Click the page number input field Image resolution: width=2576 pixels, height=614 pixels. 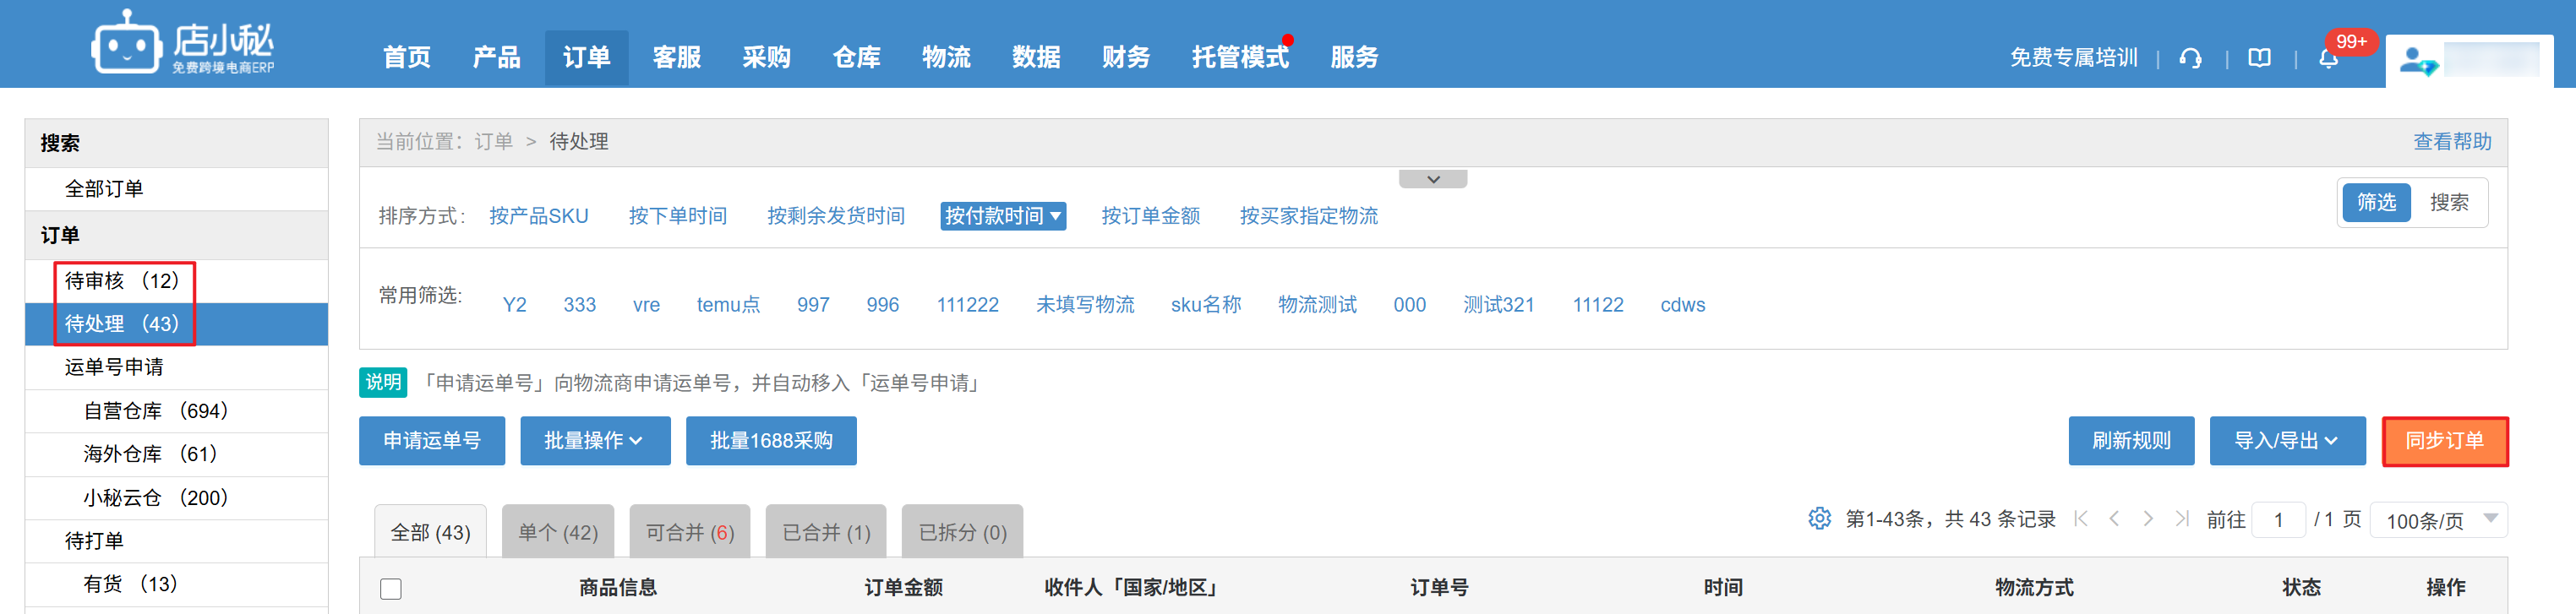tap(2278, 520)
